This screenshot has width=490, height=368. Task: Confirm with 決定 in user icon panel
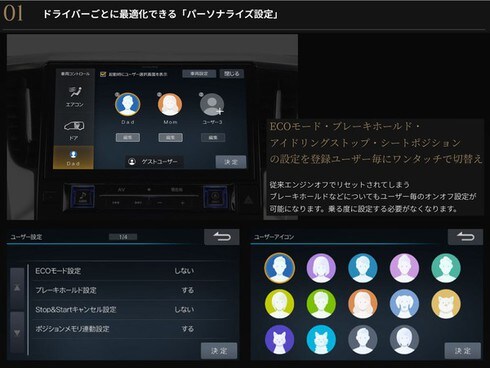point(463,351)
